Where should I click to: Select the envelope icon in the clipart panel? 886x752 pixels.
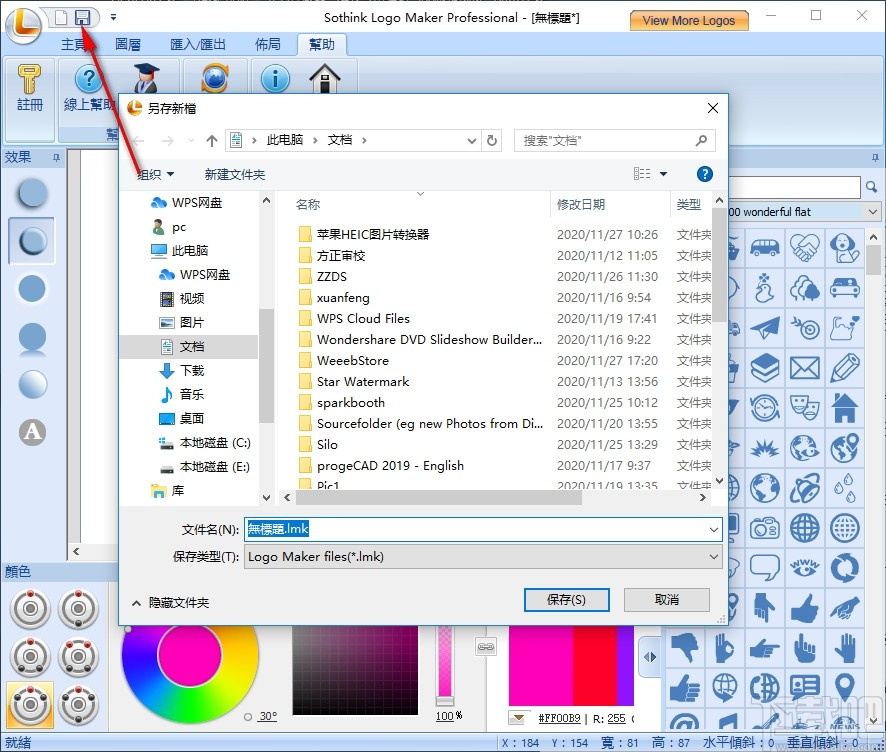804,367
